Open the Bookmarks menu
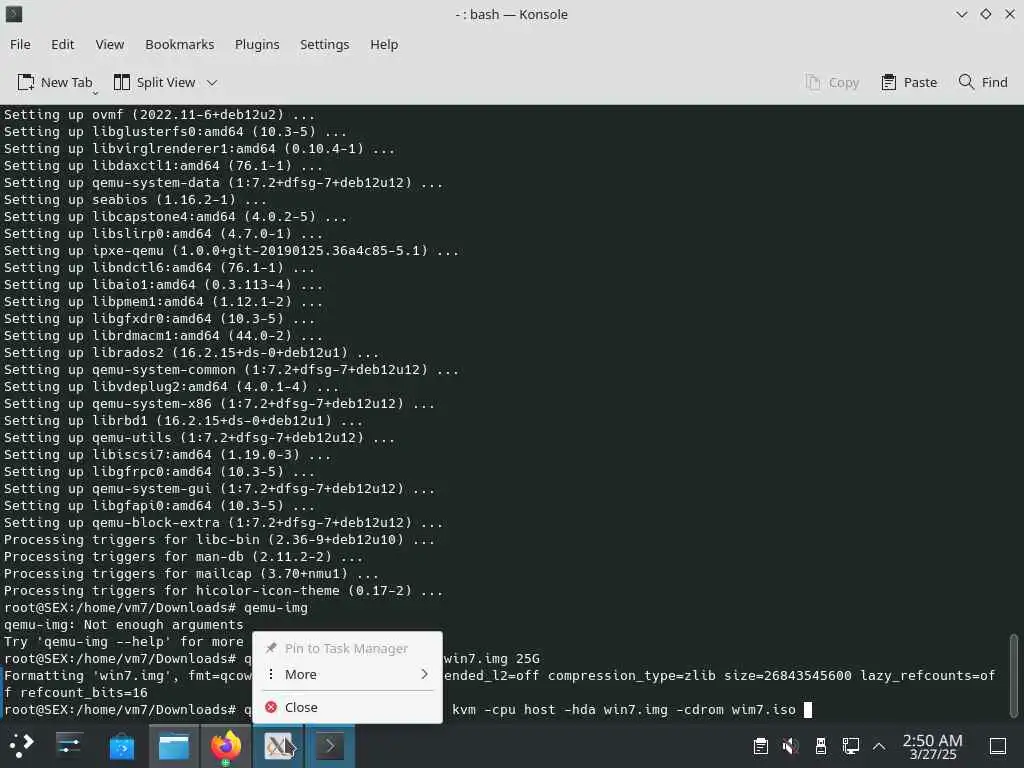This screenshot has width=1024, height=768. 180,44
